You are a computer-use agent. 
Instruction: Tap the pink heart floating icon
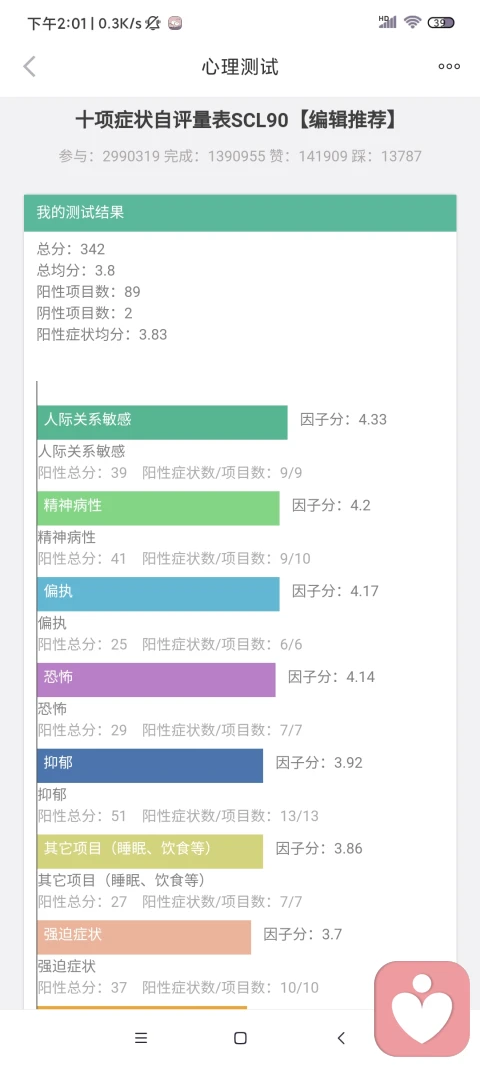click(422, 1006)
